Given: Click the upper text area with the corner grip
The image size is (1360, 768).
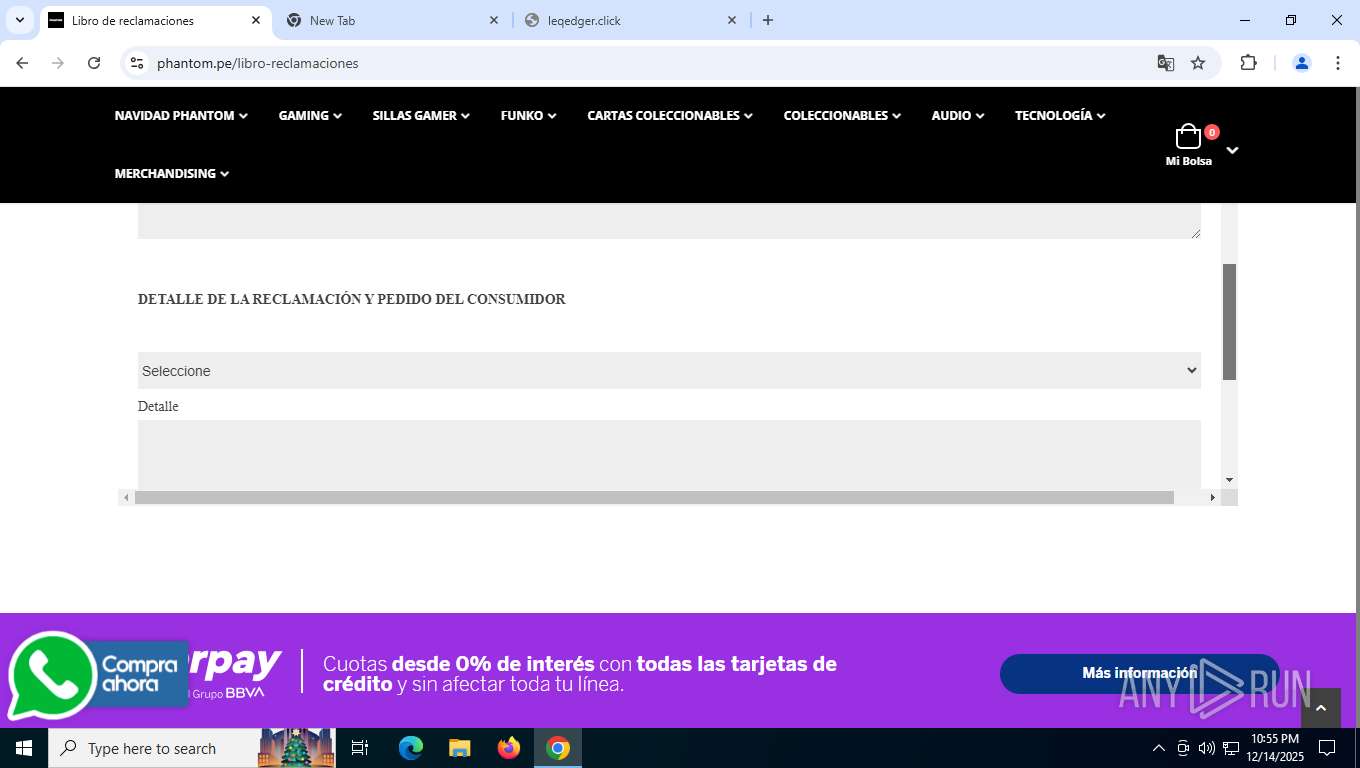Looking at the screenshot, I should pos(669,221).
